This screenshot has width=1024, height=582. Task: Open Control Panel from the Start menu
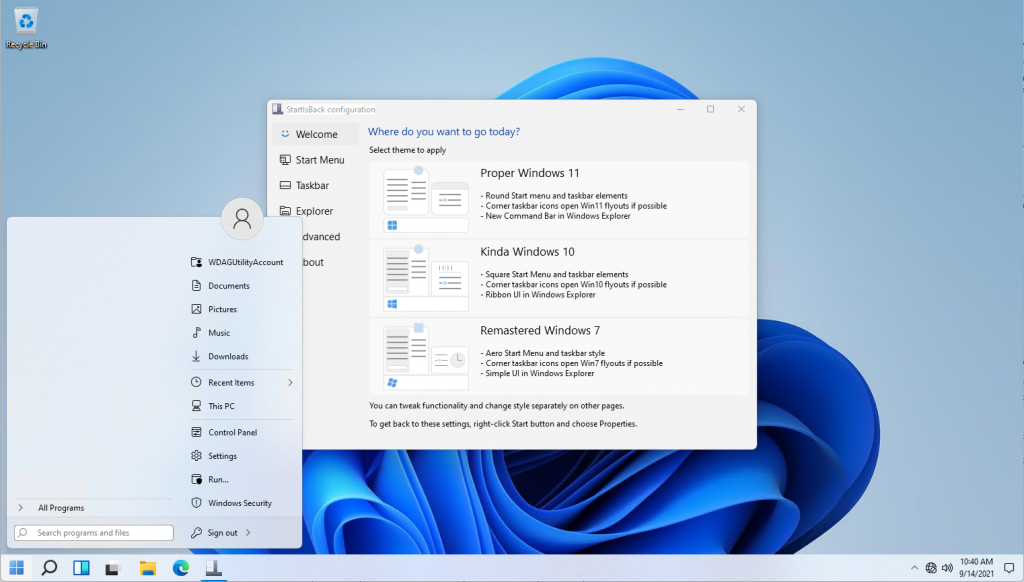tap(232, 433)
